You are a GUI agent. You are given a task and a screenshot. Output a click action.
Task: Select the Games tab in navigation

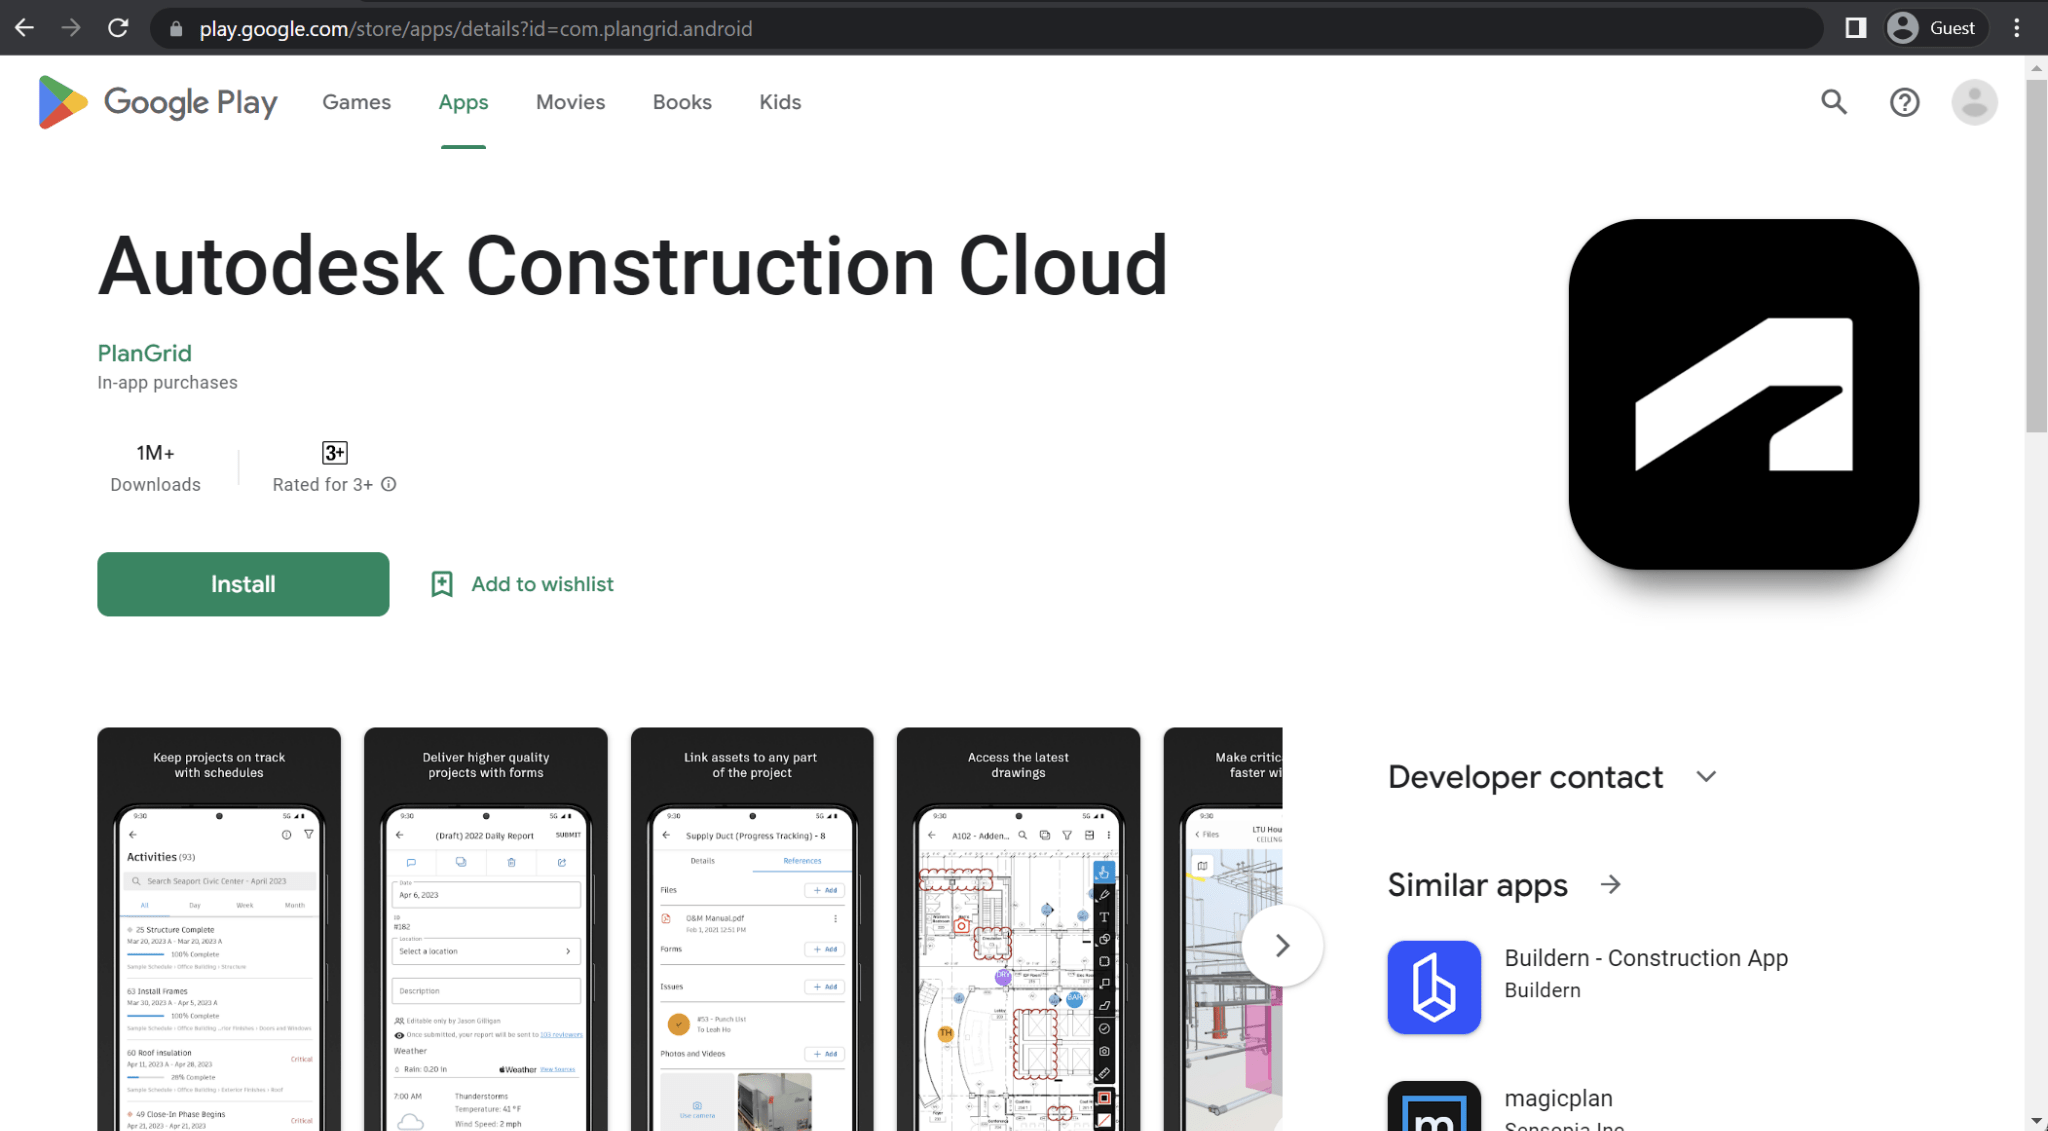355,102
